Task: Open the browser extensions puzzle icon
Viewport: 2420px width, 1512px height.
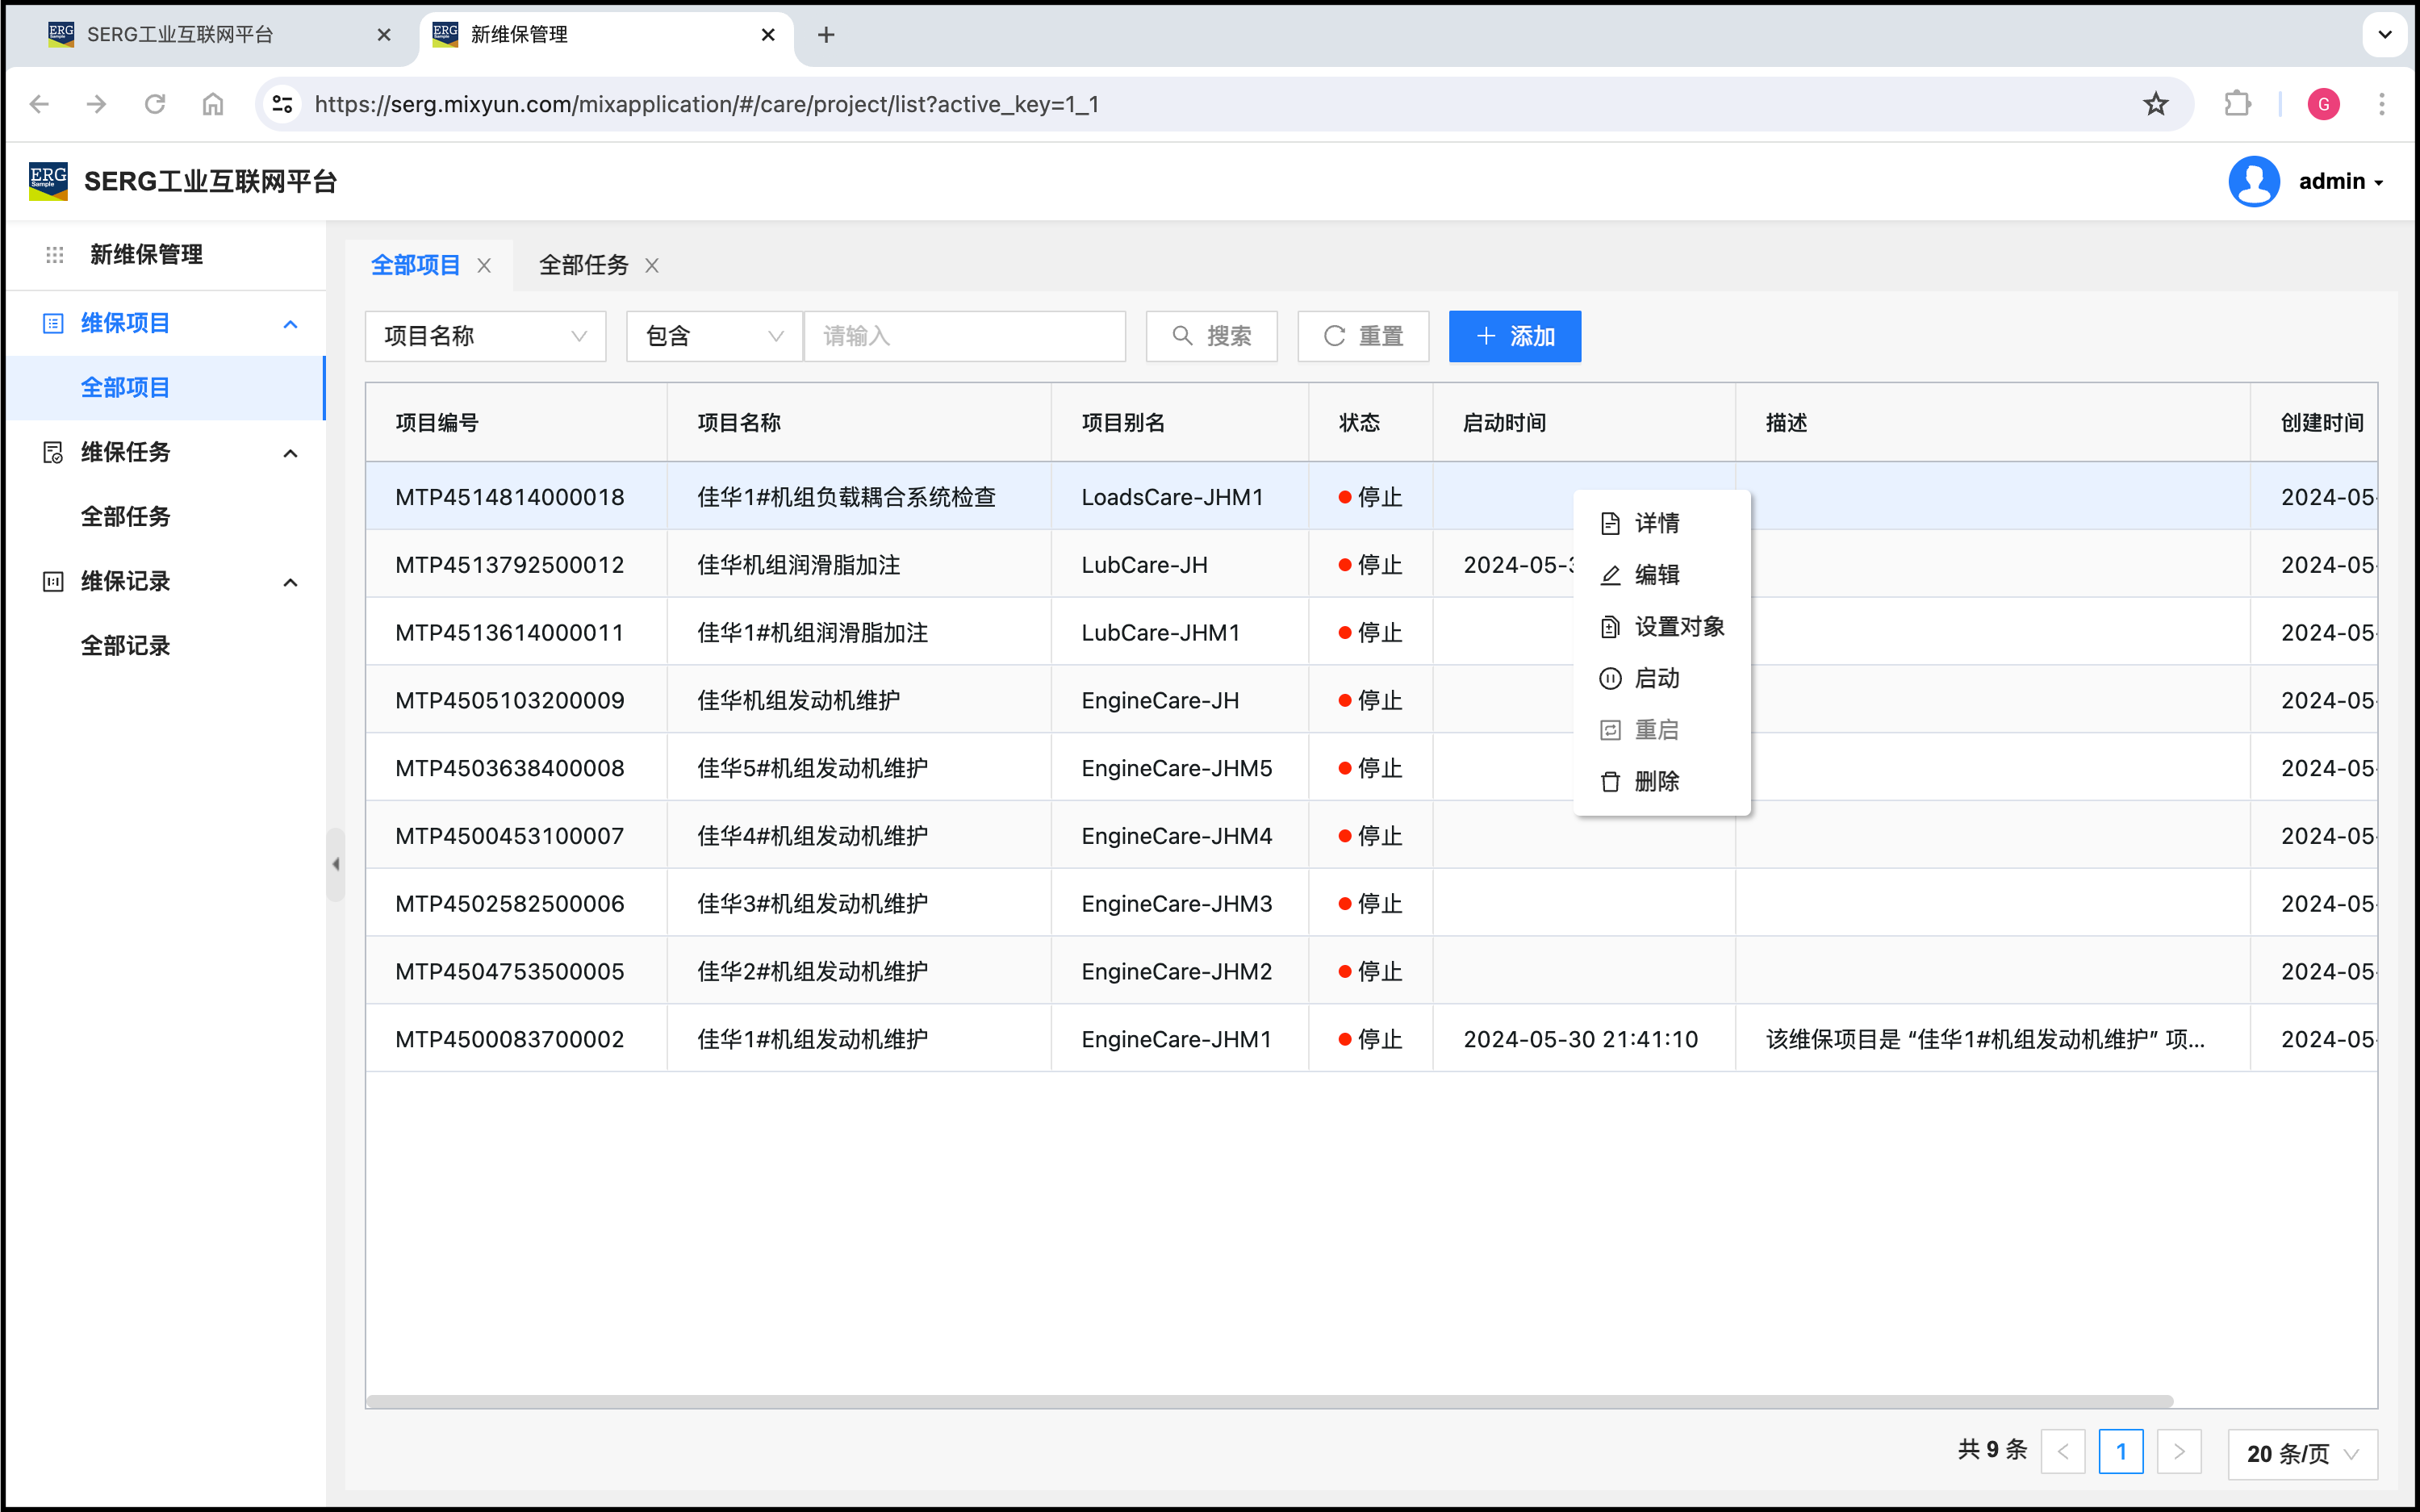Action: point(2237,104)
